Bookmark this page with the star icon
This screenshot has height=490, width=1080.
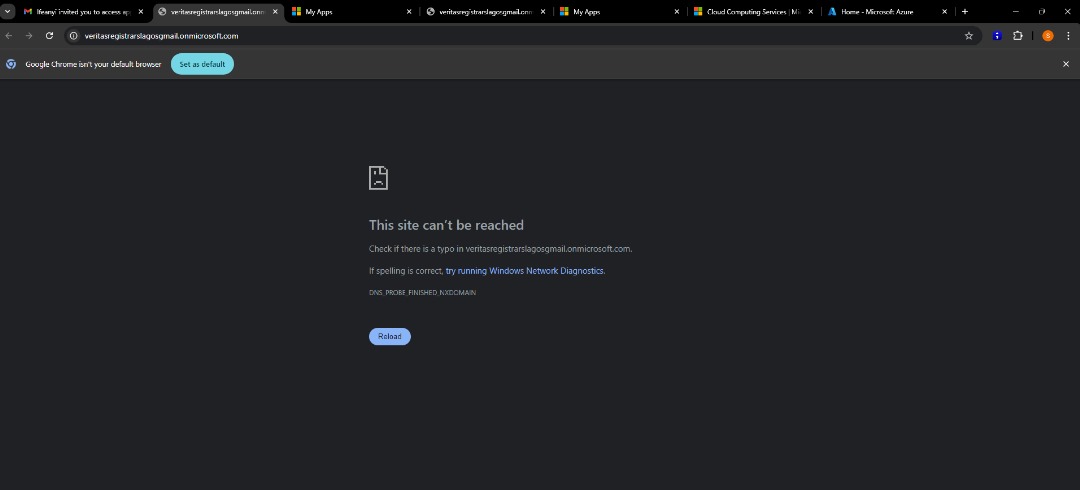[x=968, y=35]
